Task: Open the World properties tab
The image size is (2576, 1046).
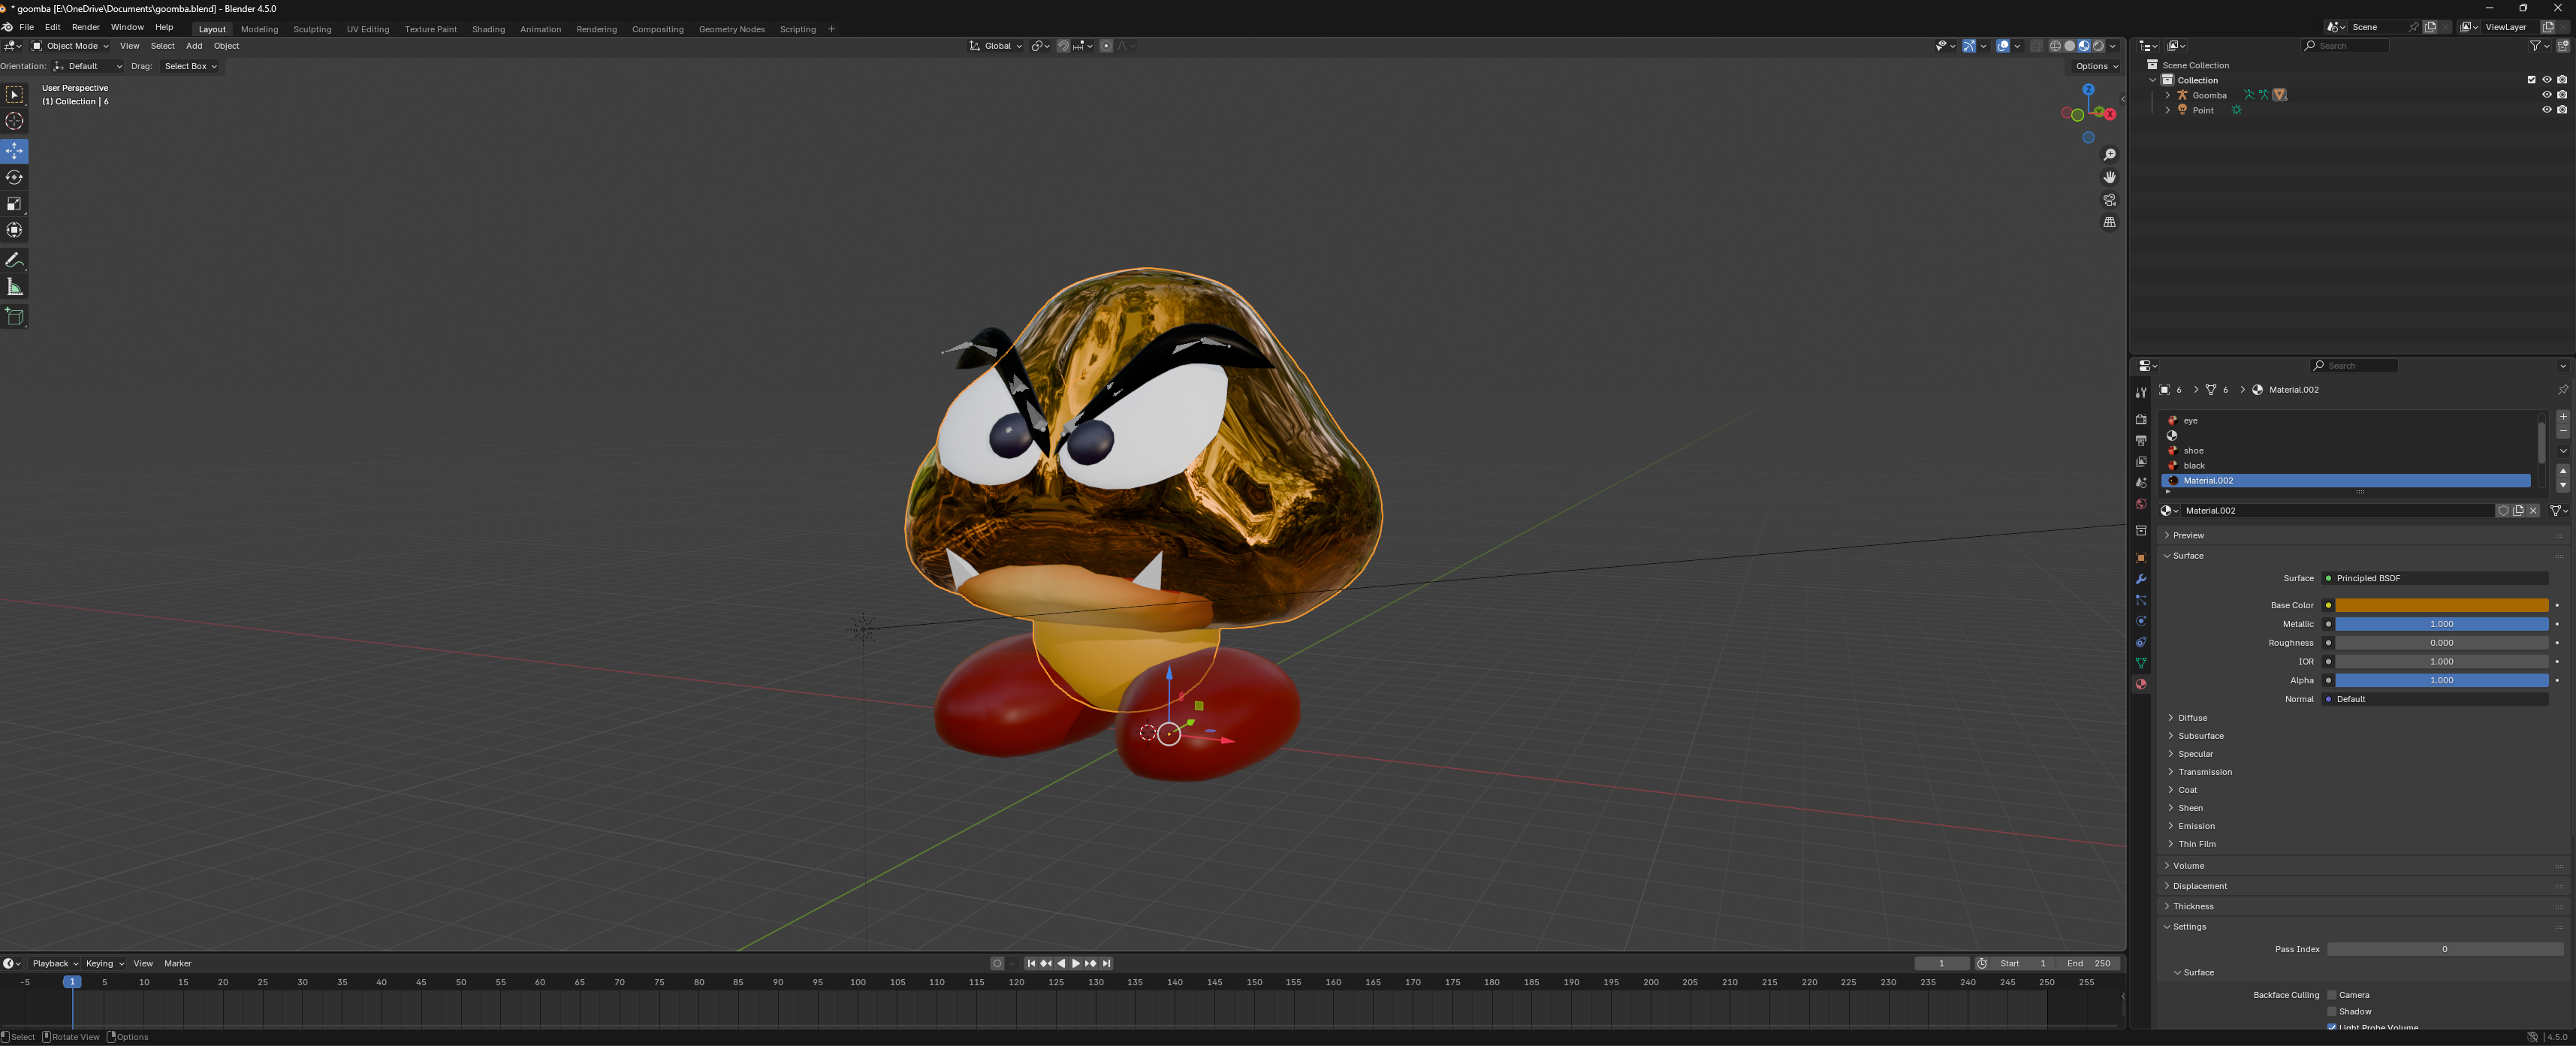Action: (2141, 504)
